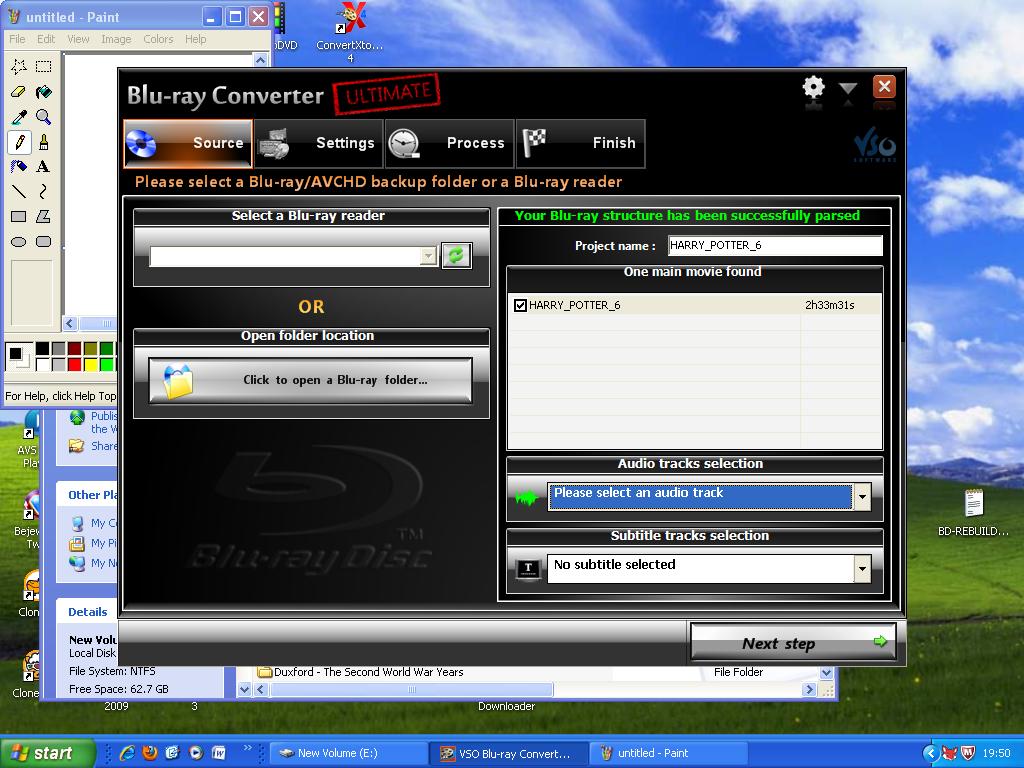
Task: Open the View menu in Paint
Action: point(78,39)
